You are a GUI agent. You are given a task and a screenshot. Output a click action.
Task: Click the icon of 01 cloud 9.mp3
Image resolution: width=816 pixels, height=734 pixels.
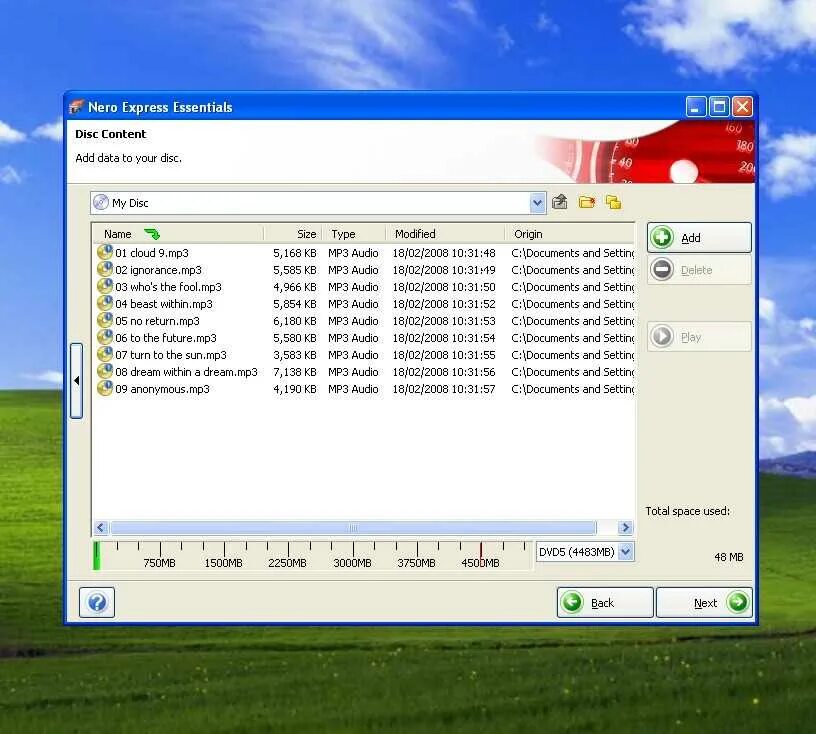[x=105, y=252]
